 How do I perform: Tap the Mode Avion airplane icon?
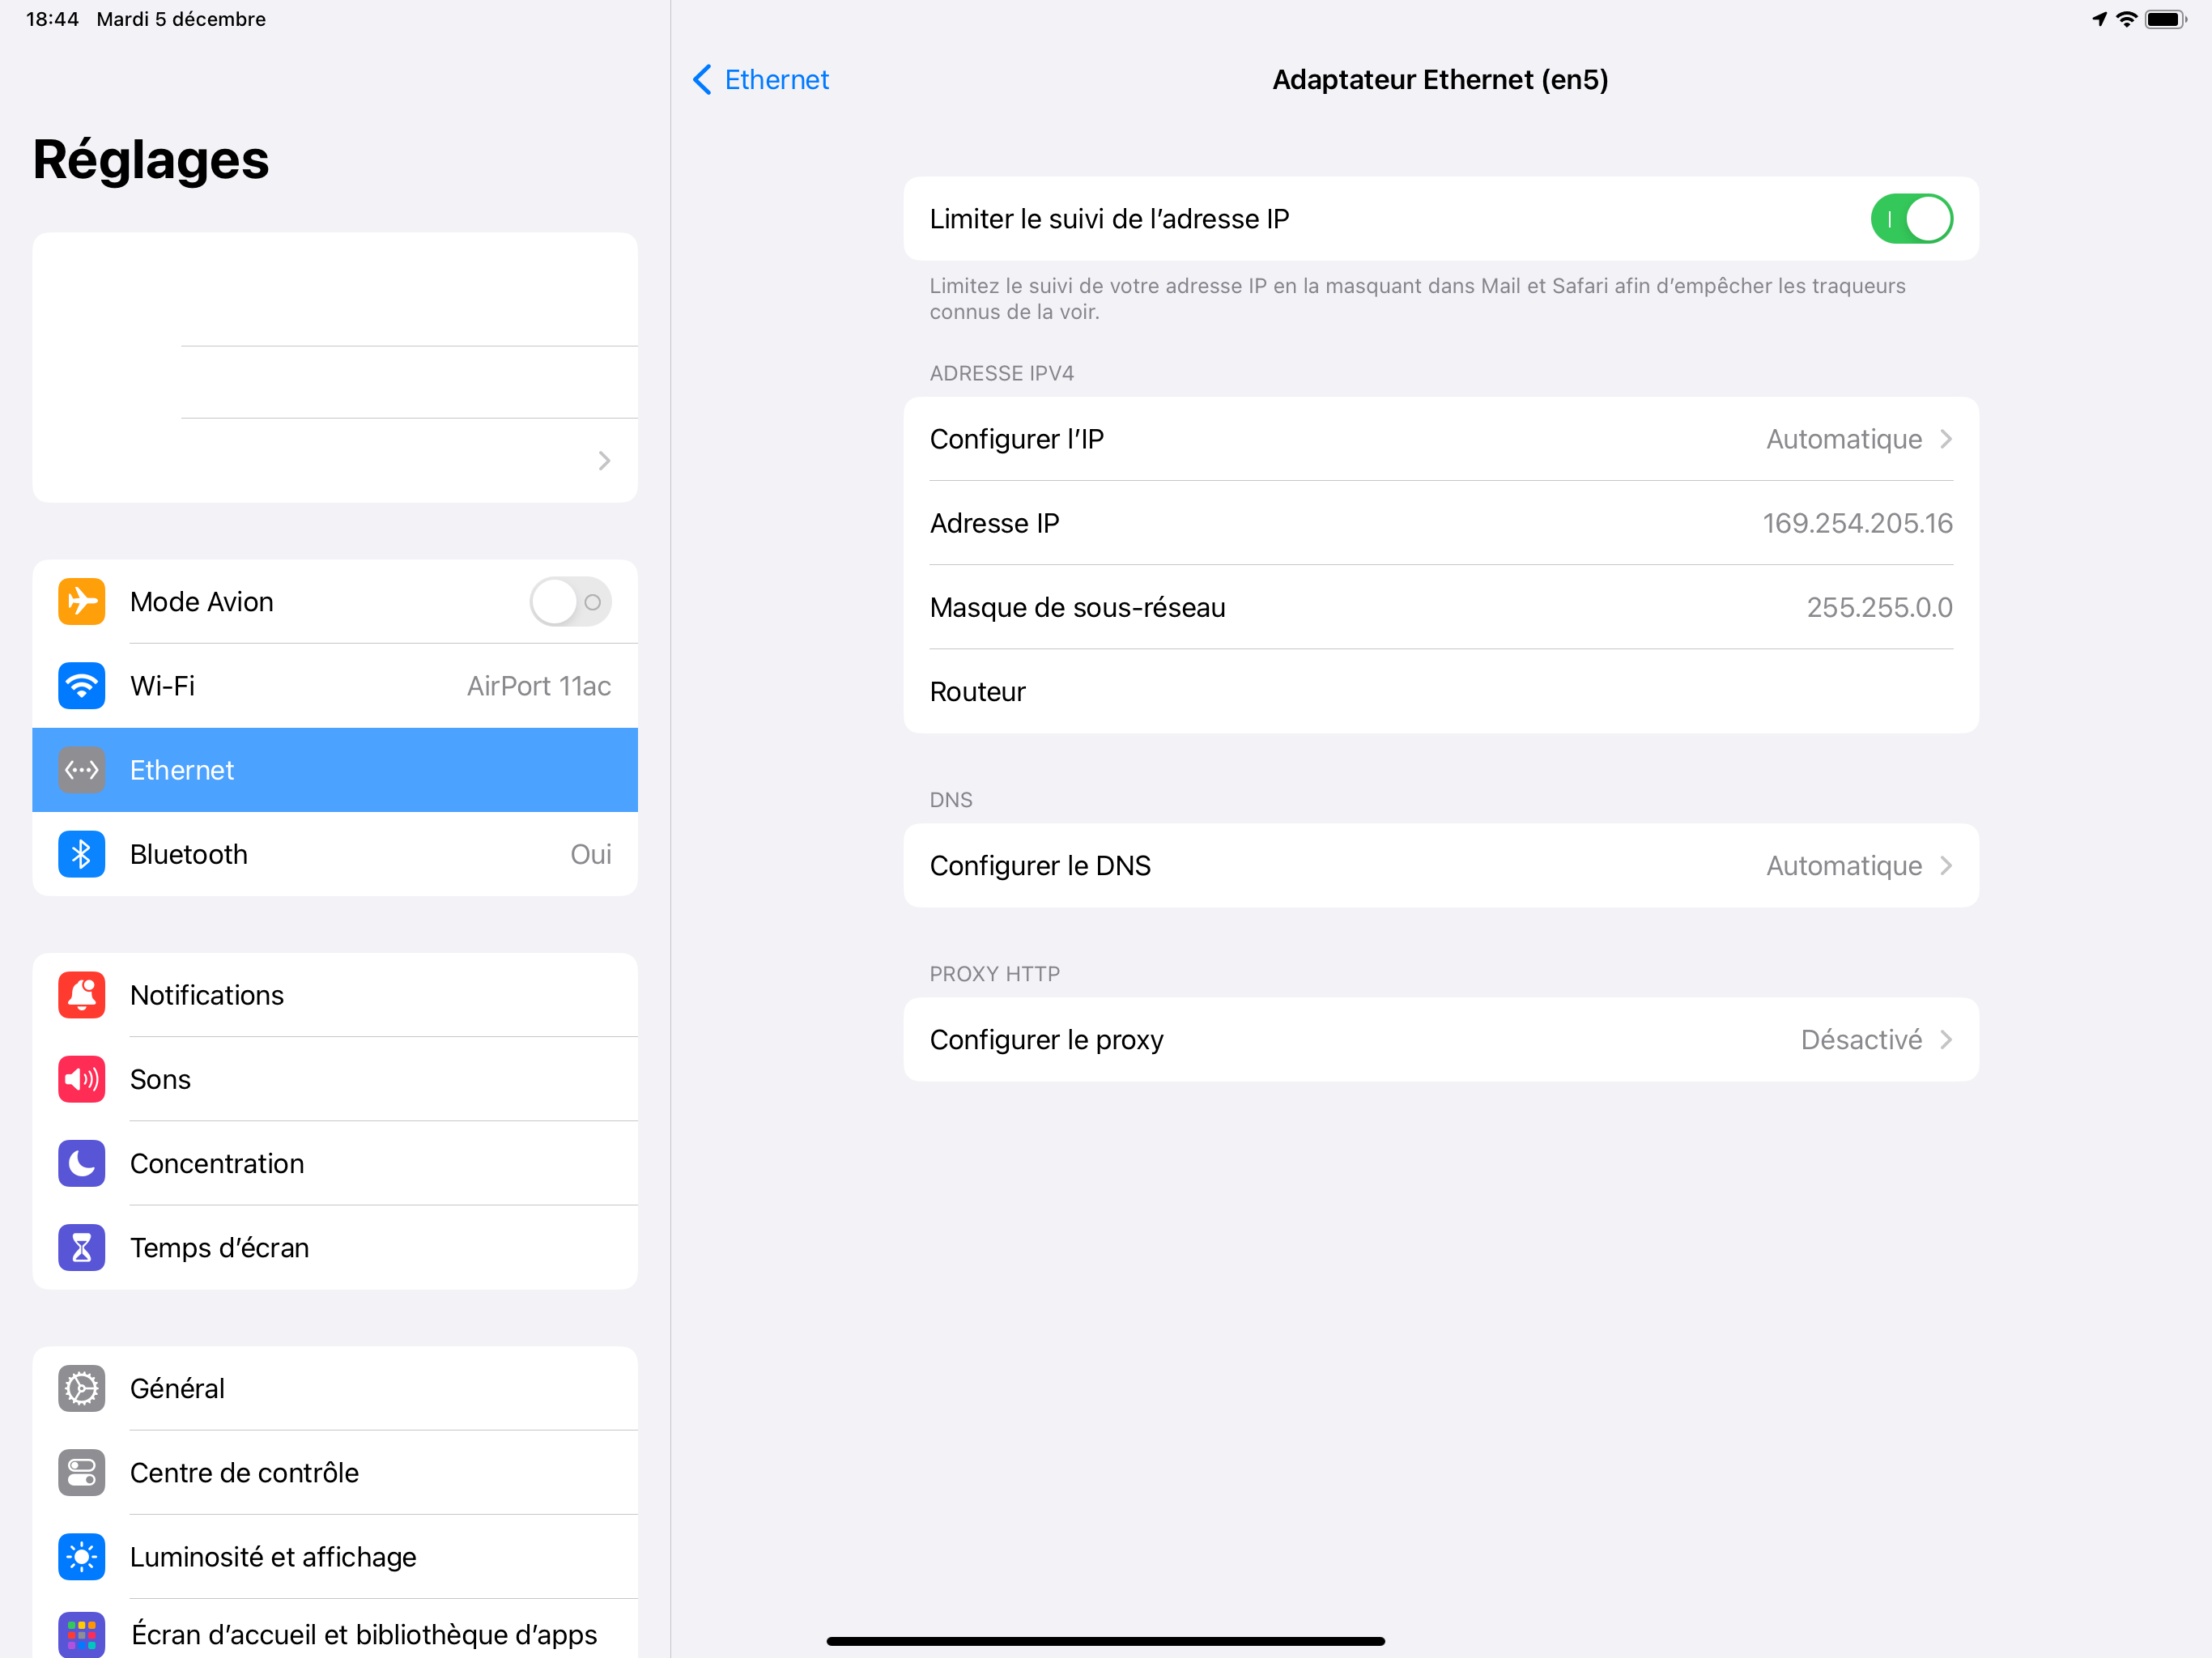[x=81, y=602]
